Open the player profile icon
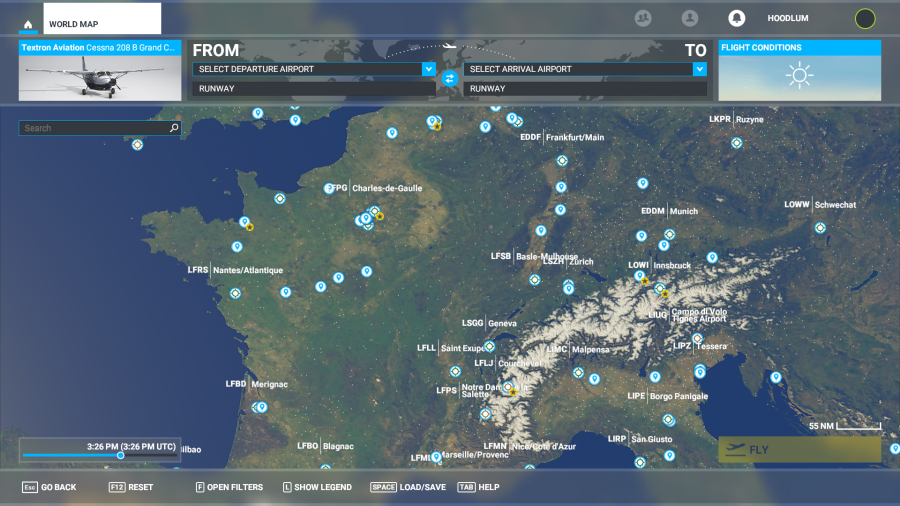900x506 pixels. click(x=689, y=18)
